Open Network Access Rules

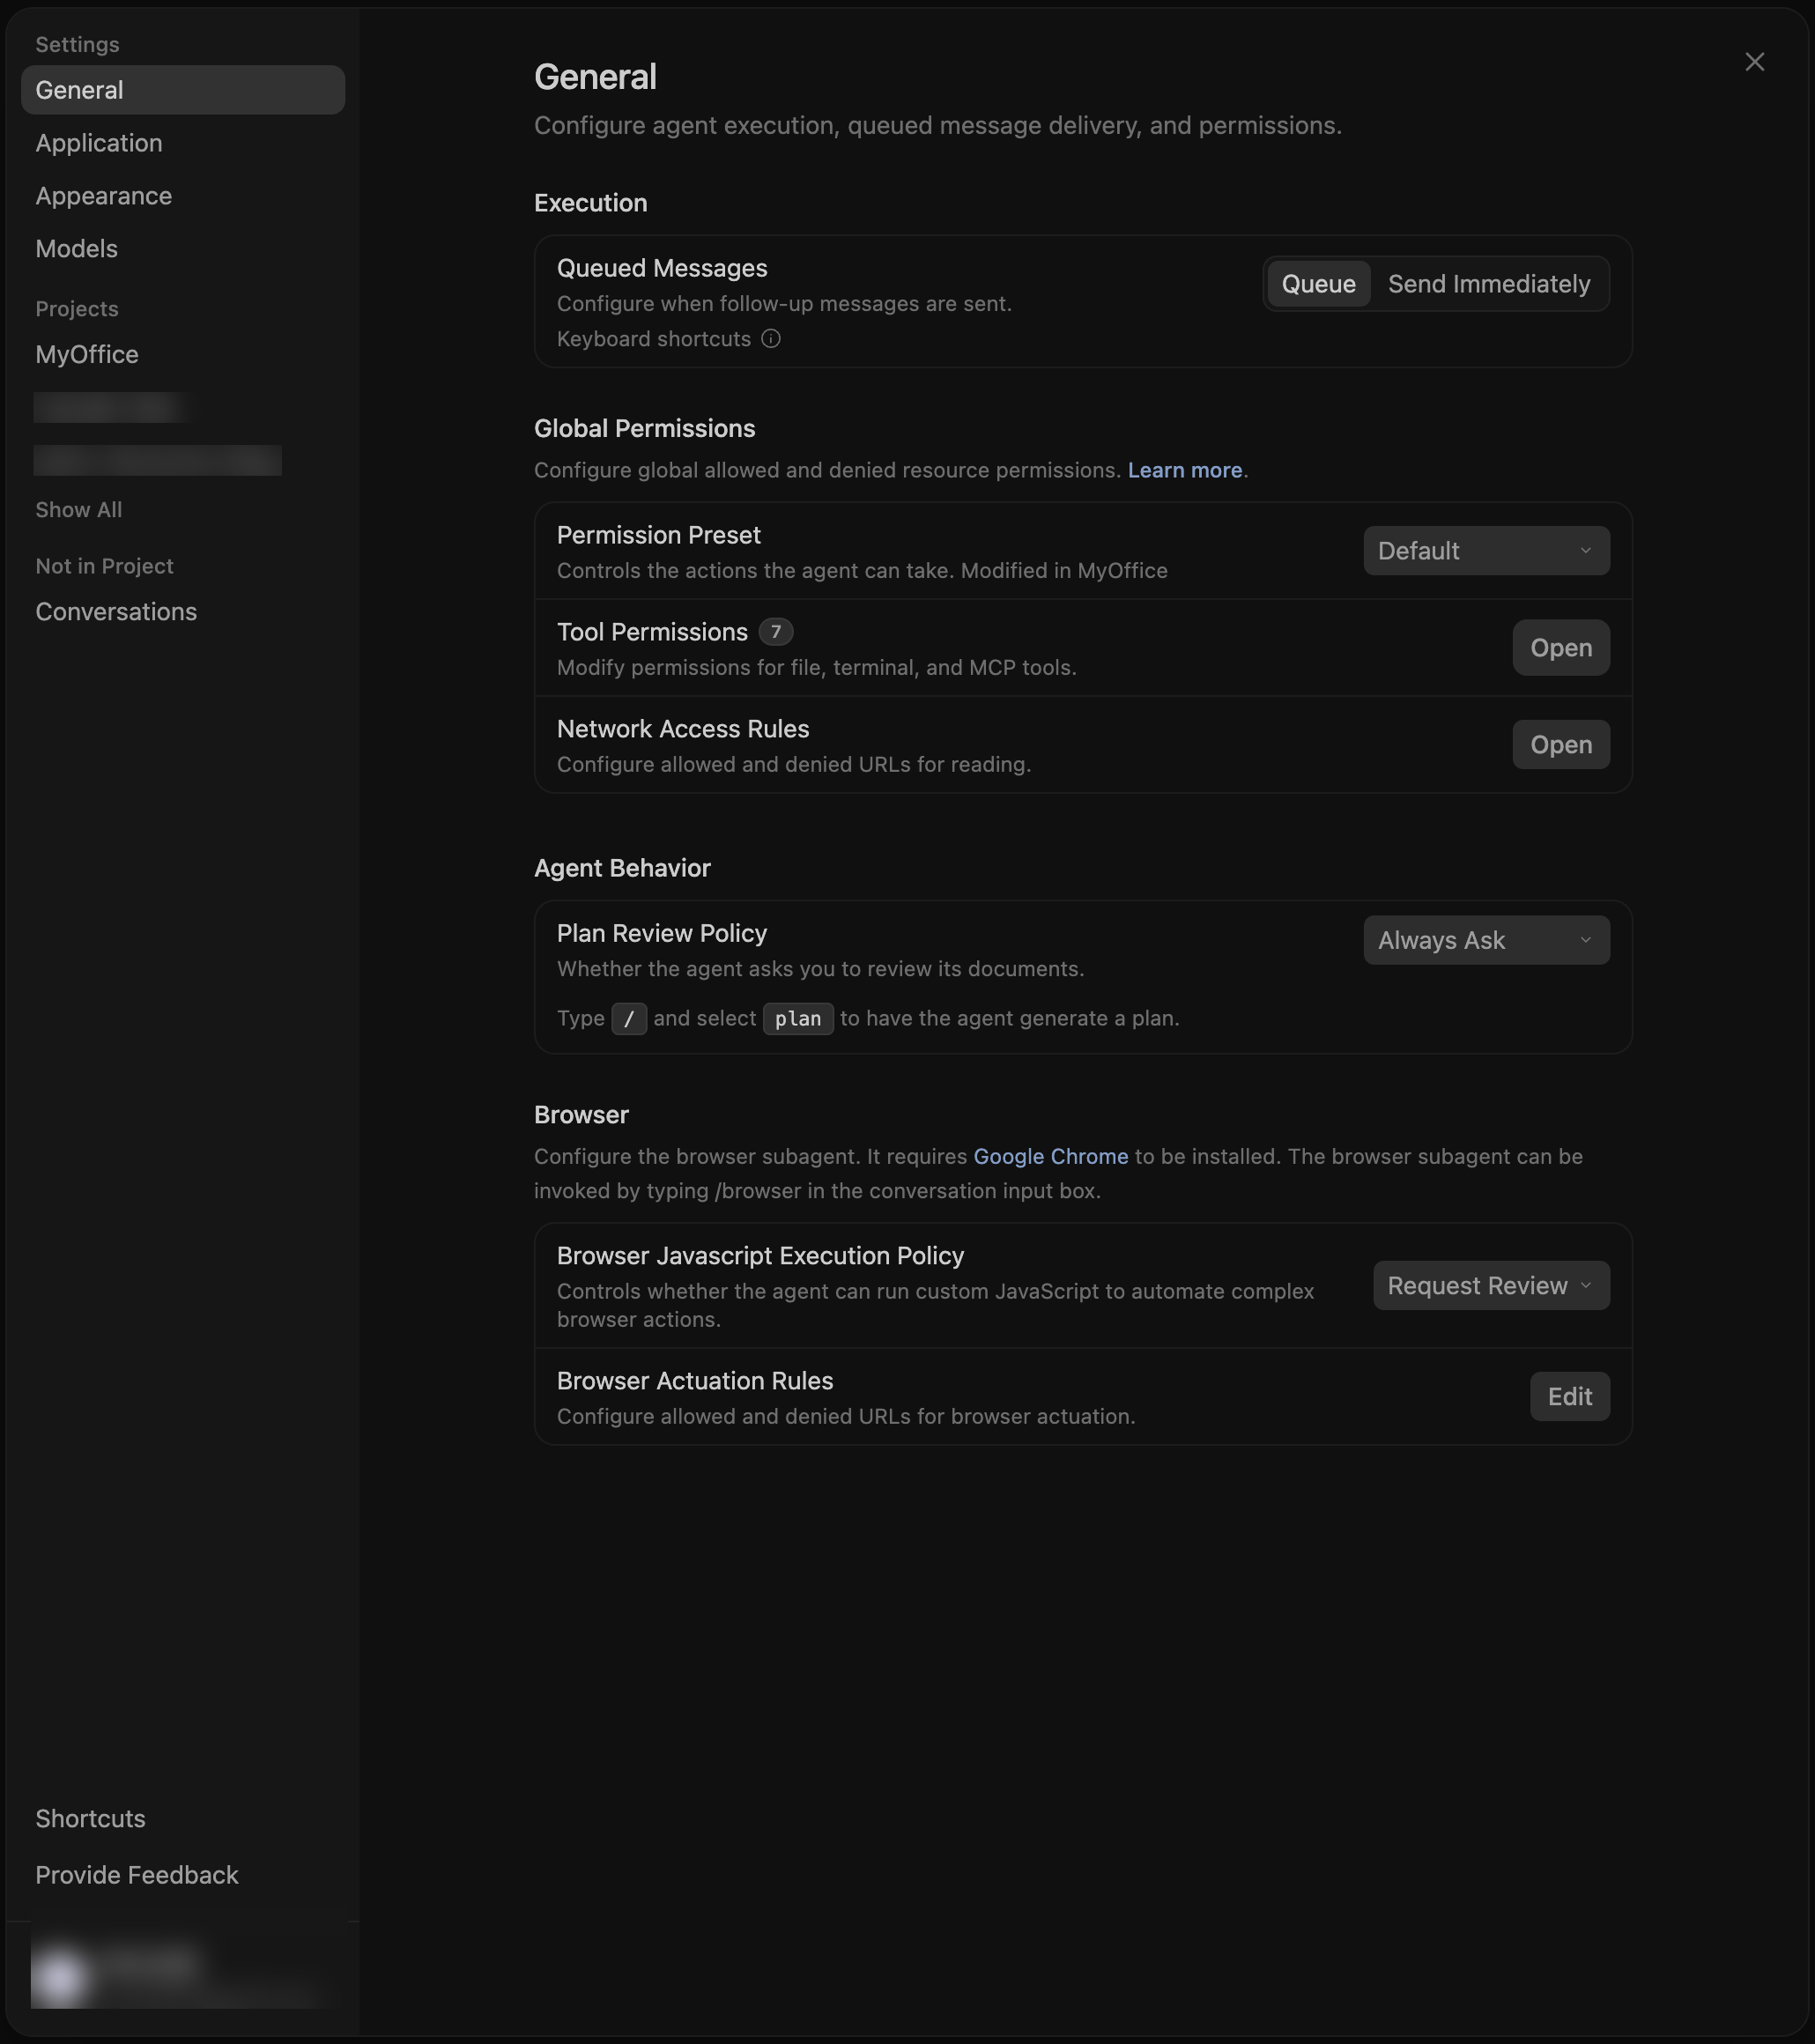(x=1560, y=745)
